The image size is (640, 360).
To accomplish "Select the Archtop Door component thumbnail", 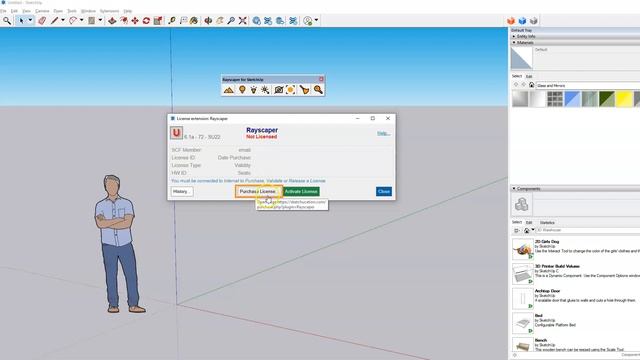I will coord(522,298).
